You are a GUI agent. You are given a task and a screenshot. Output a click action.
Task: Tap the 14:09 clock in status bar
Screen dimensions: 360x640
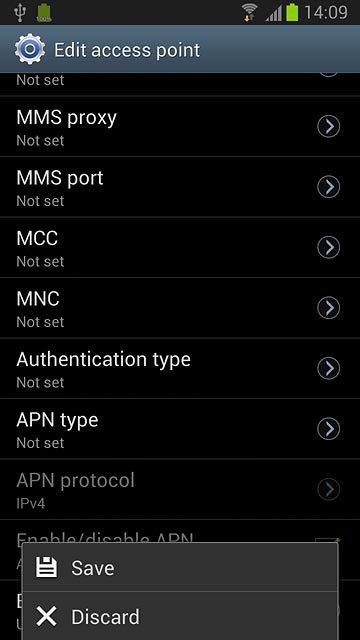click(x=326, y=12)
